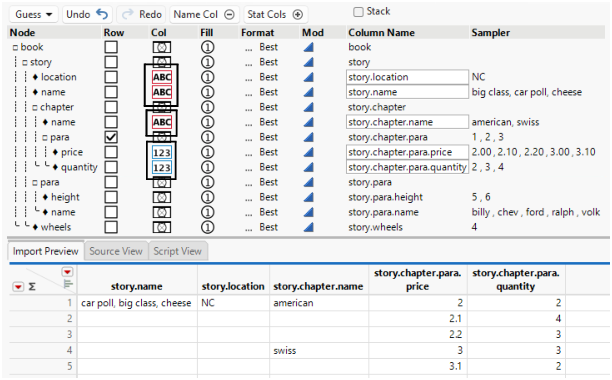
Task: Click the Col icon for book row
Action: [162, 47]
